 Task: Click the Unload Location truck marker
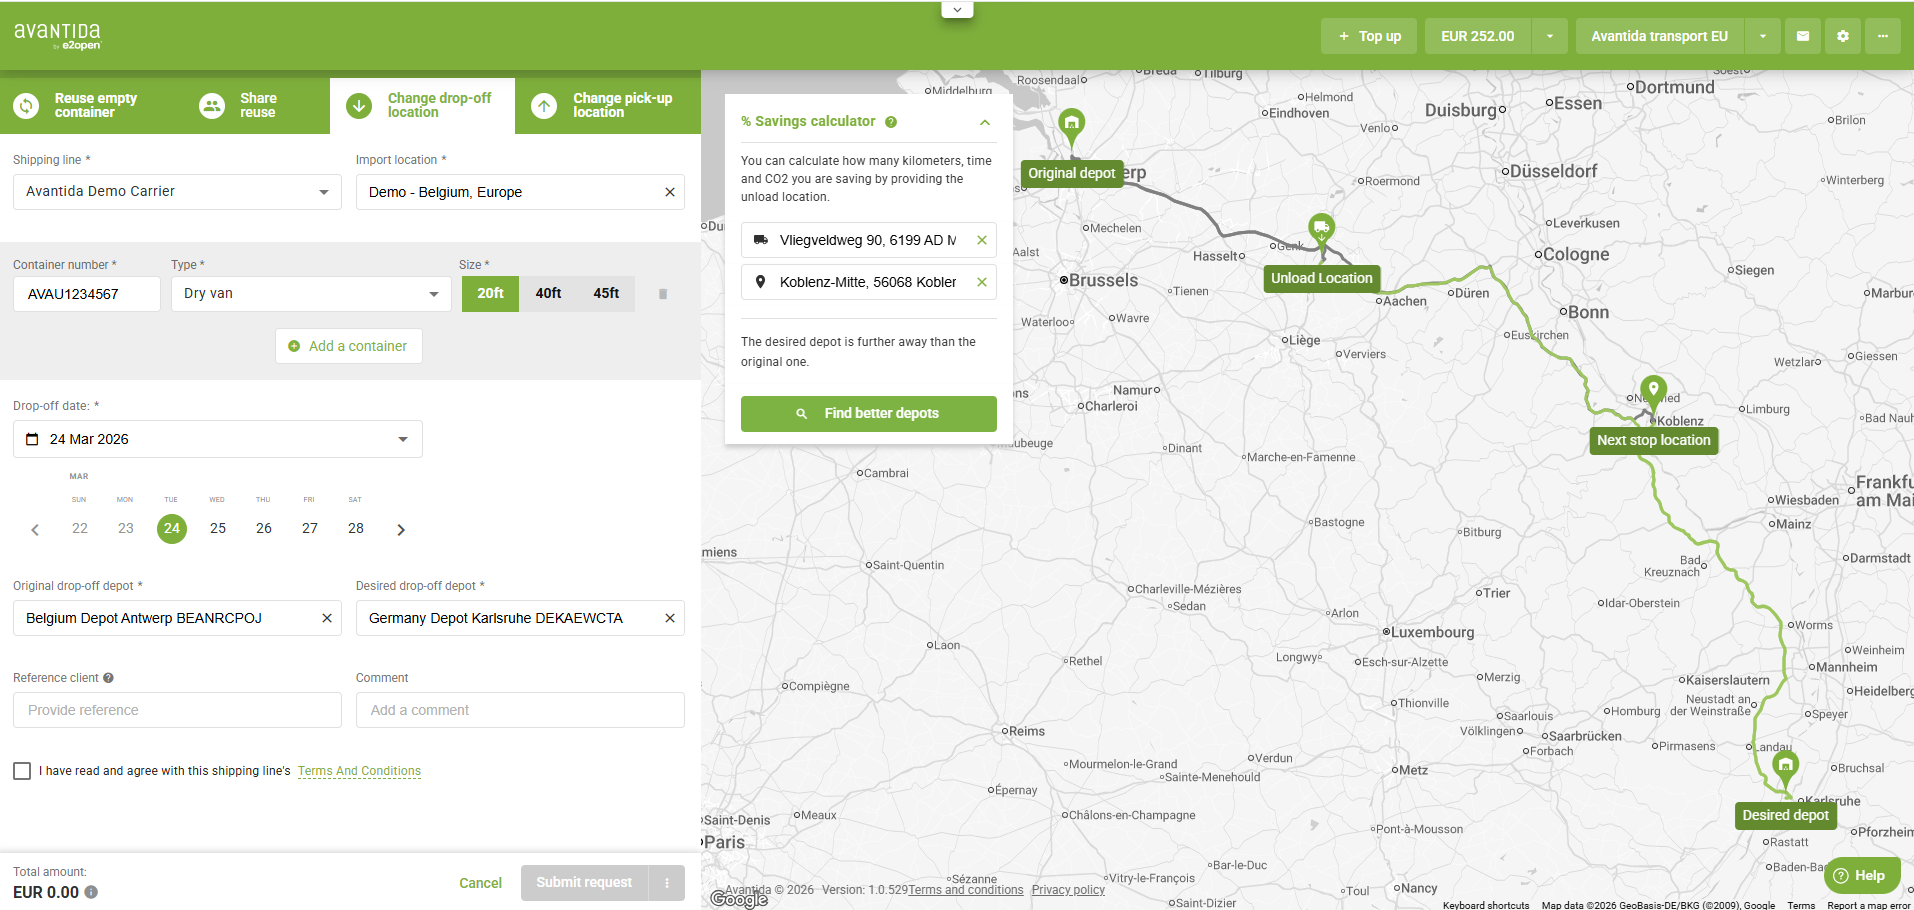pyautogui.click(x=1321, y=230)
